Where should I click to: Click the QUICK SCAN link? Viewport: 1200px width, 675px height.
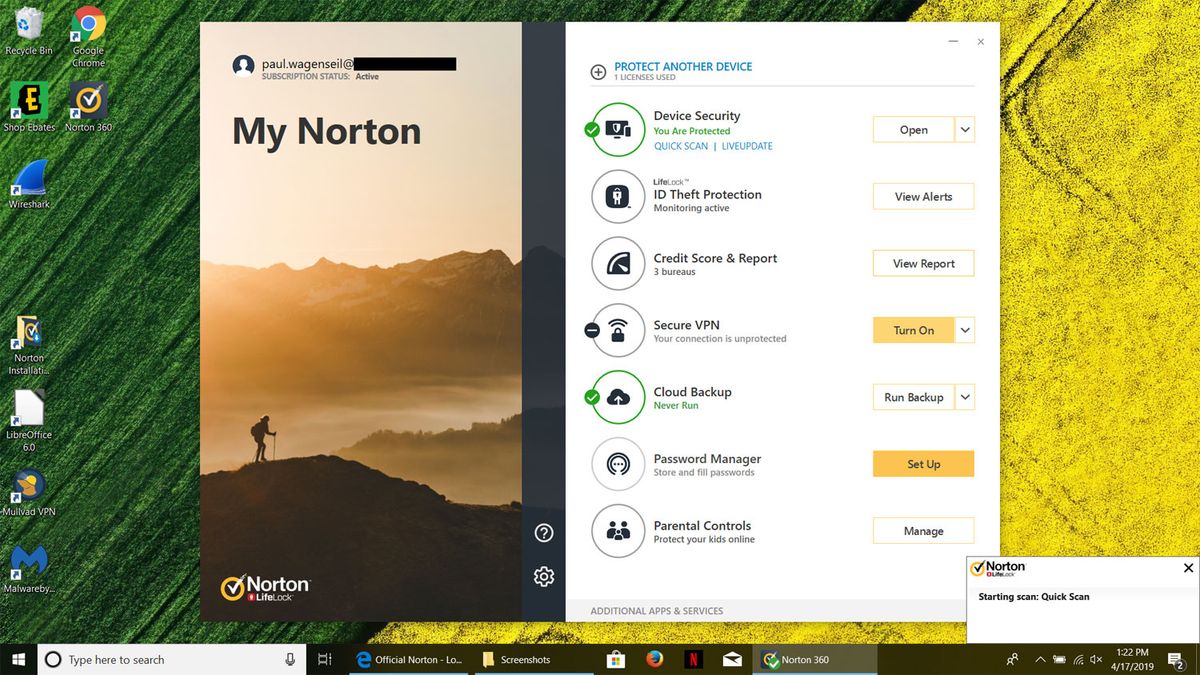coord(681,146)
